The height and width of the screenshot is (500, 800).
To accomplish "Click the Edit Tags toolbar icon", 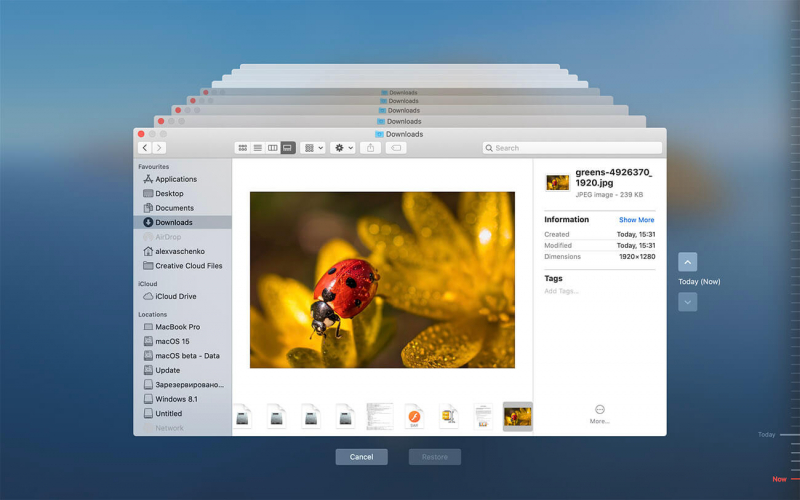I will pos(396,148).
